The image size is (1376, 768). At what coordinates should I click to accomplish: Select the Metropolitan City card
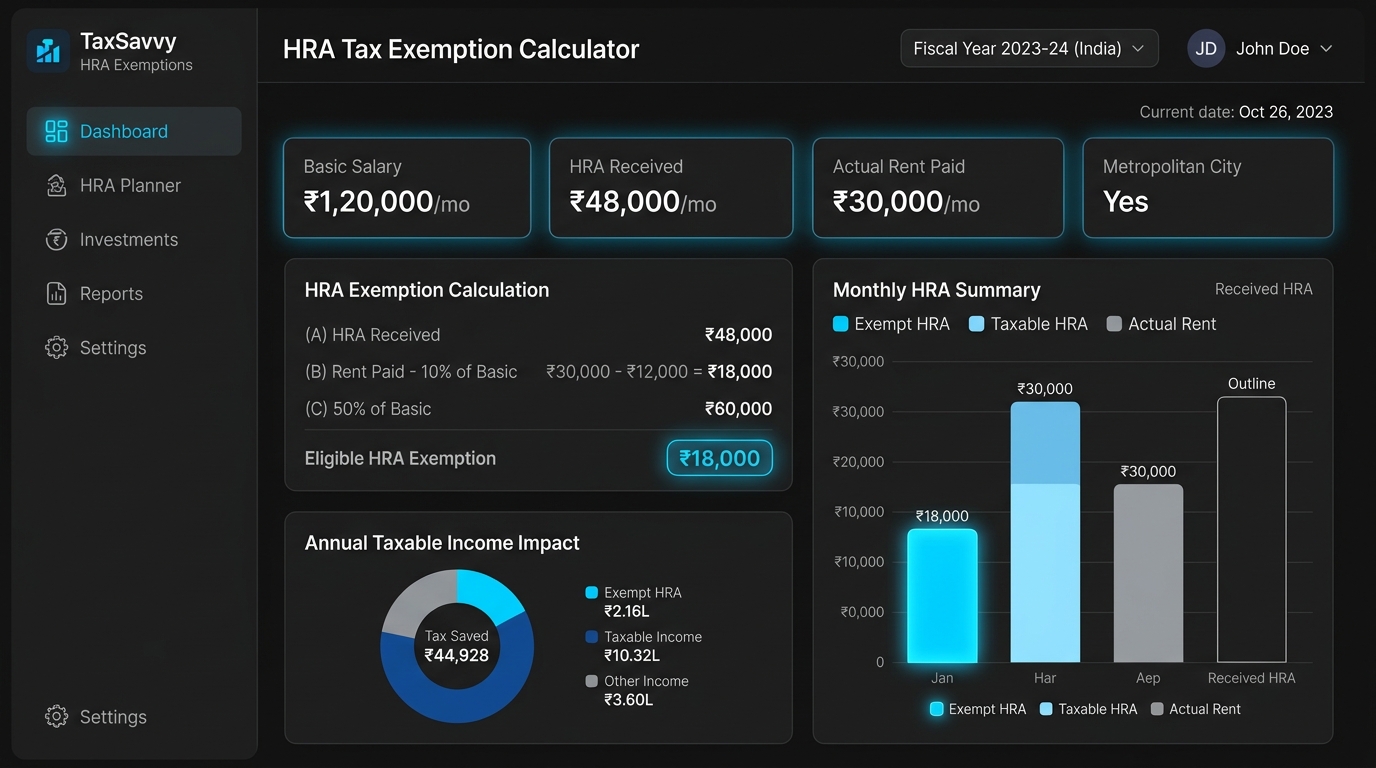coord(1208,188)
